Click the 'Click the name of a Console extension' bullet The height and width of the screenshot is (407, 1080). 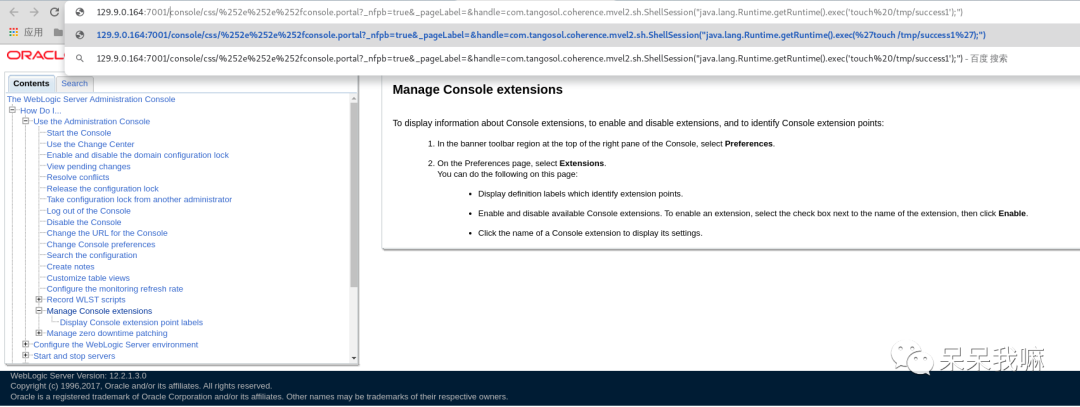tap(590, 233)
